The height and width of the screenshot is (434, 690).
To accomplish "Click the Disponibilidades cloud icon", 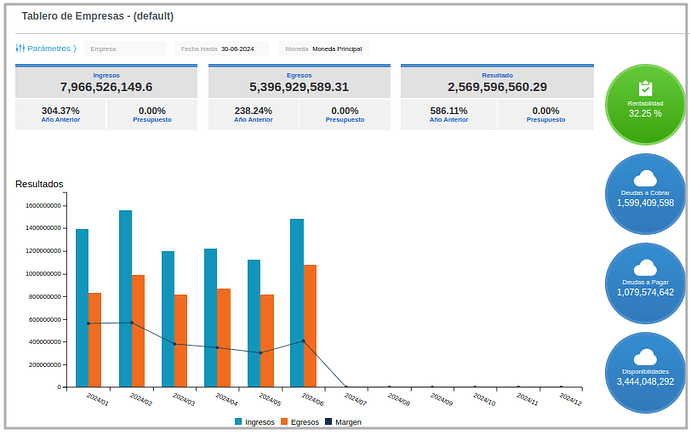I will (x=645, y=357).
